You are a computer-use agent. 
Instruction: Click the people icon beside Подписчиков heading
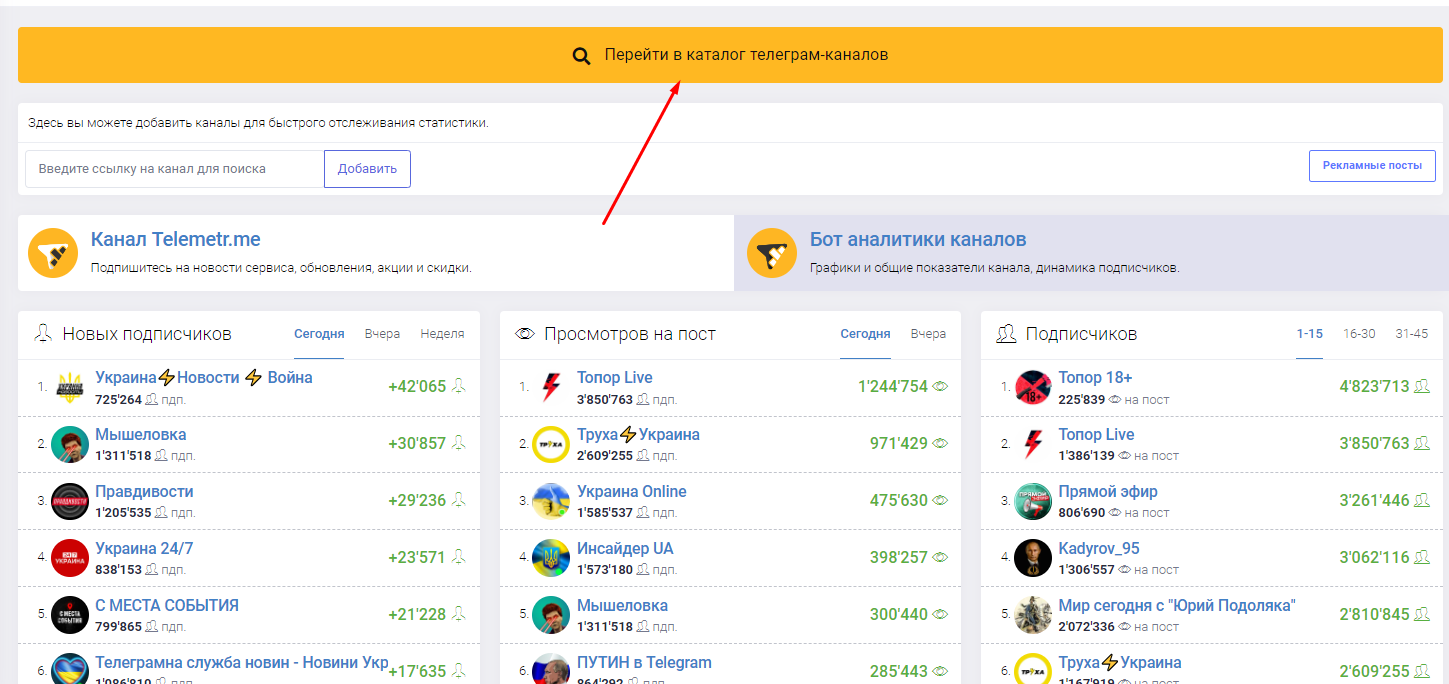(x=1006, y=334)
